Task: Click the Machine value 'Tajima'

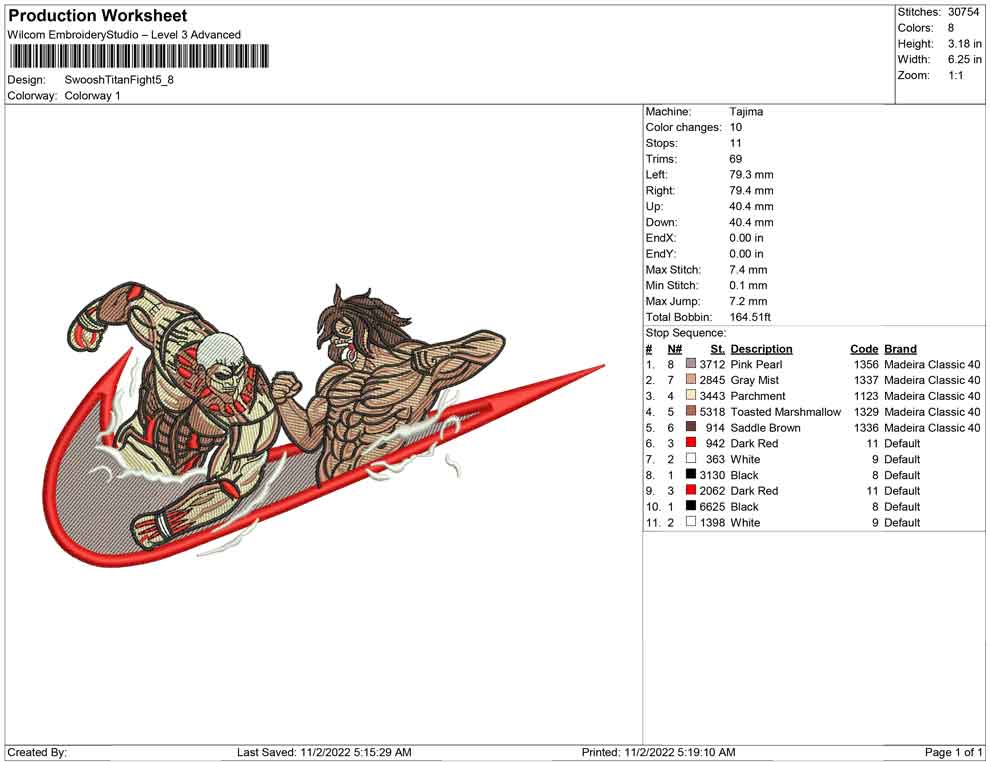Action: (x=746, y=112)
